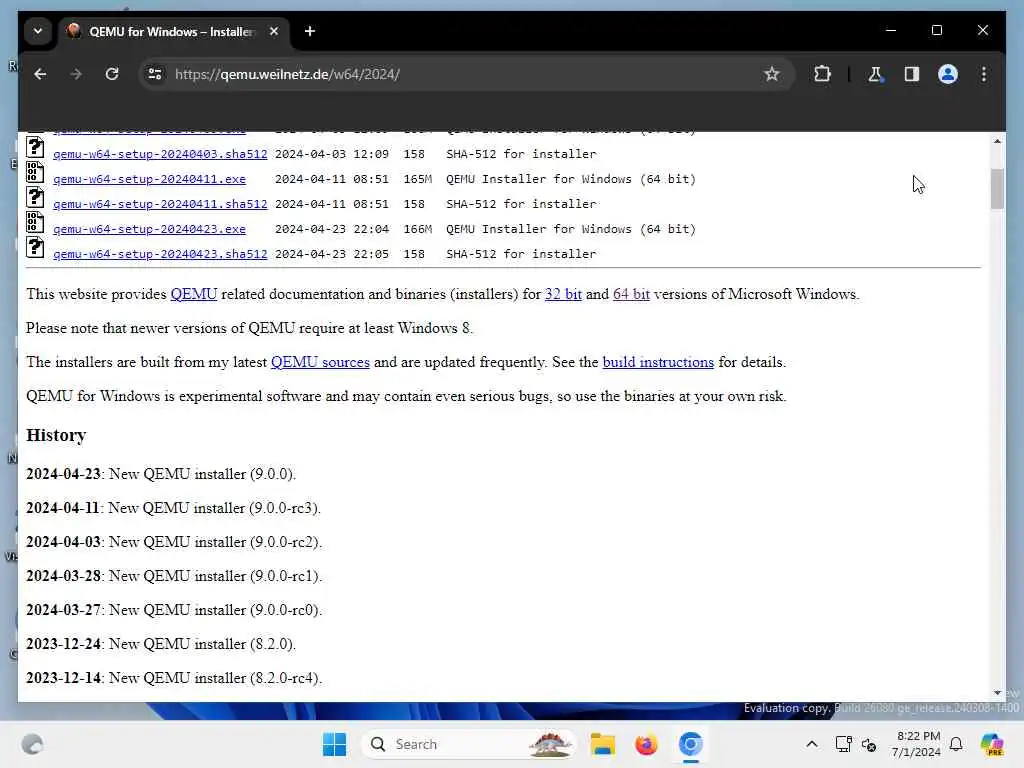Click size '166M' in file list
The width and height of the screenshot is (1024, 768).
[x=417, y=229]
